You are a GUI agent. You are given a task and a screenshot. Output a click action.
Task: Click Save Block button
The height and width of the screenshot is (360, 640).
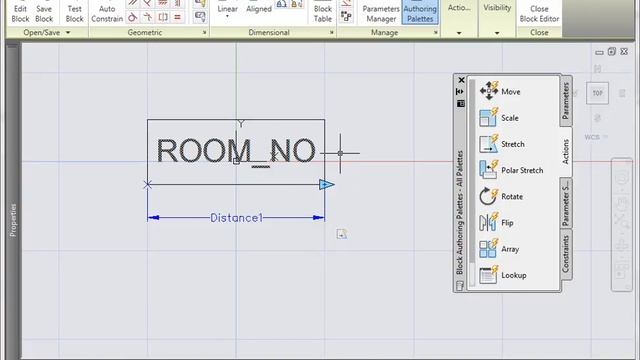(44, 11)
